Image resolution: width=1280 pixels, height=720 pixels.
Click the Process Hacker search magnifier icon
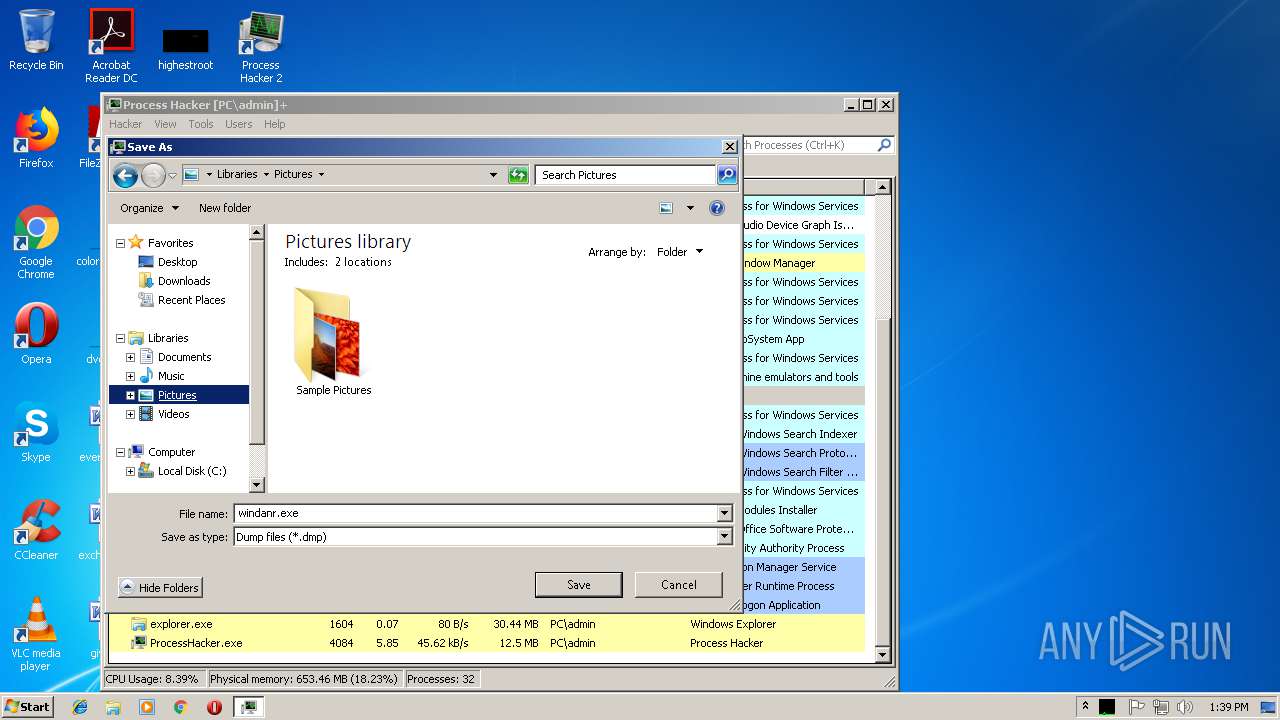tap(884, 145)
